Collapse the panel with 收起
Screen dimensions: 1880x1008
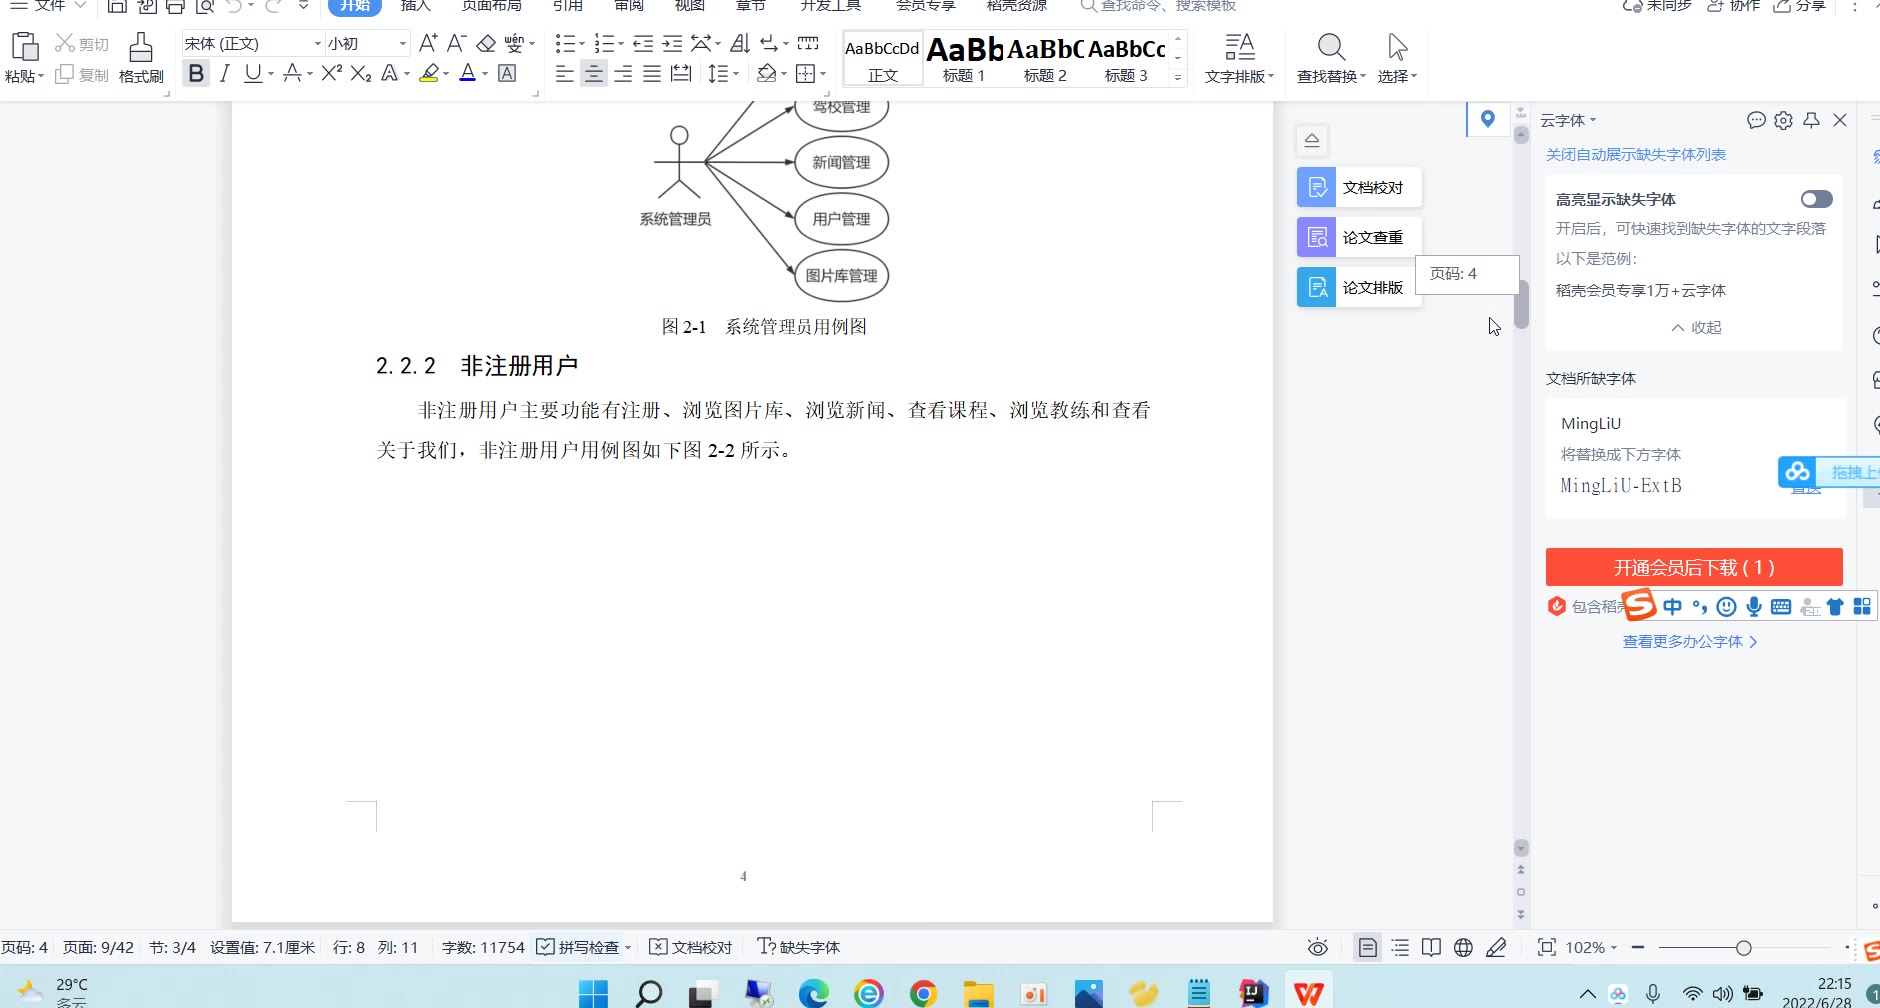tap(1696, 327)
